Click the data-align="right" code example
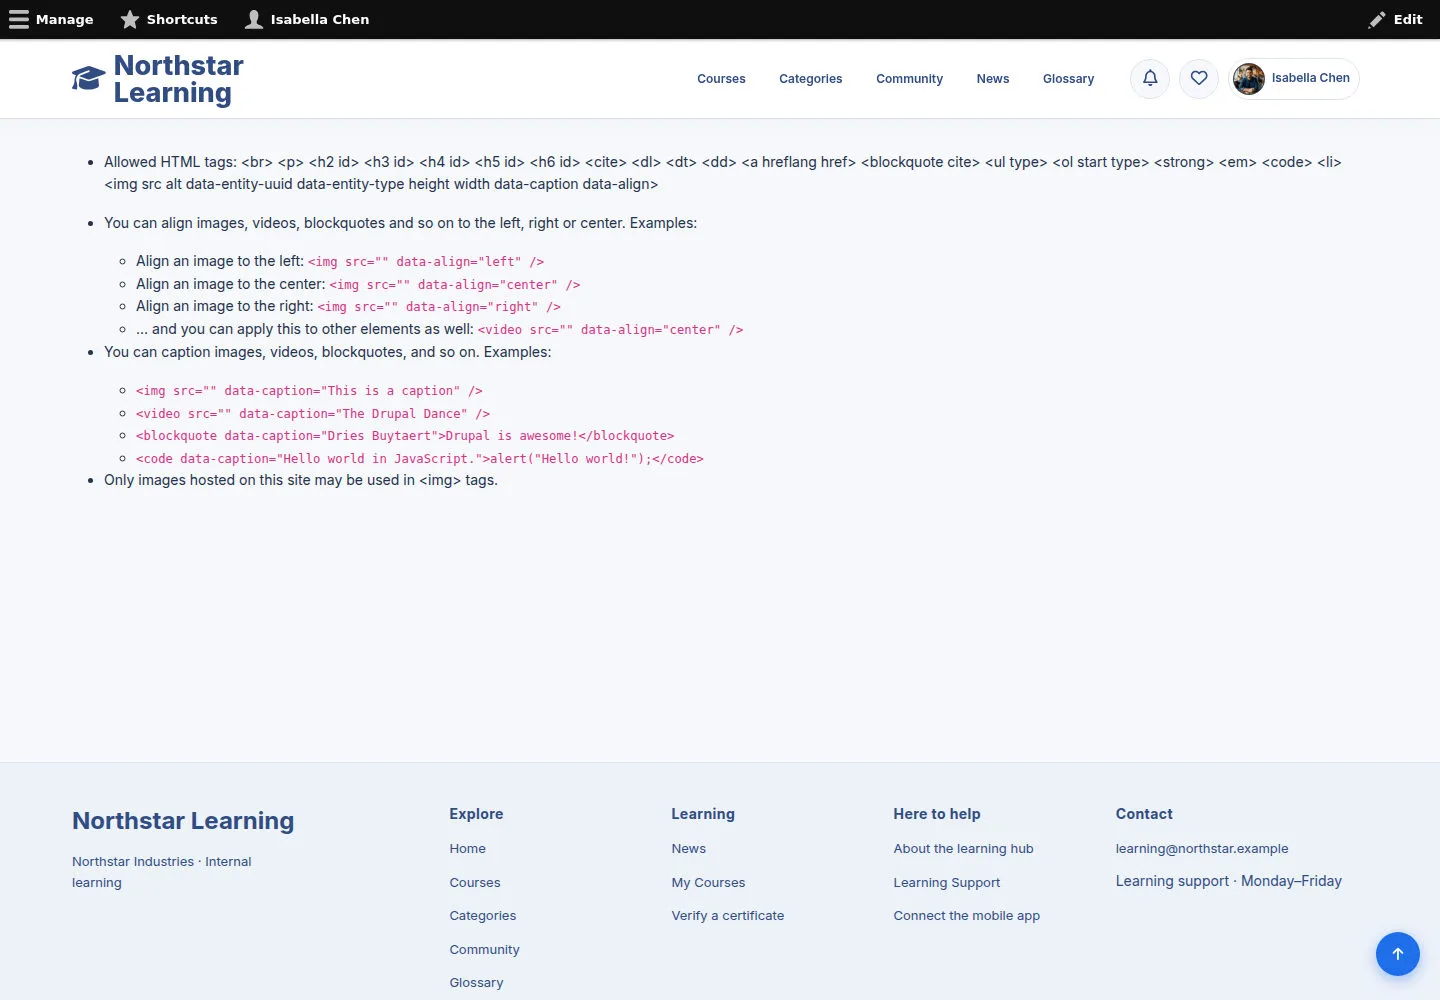Image resolution: width=1440 pixels, height=1000 pixels. click(439, 307)
